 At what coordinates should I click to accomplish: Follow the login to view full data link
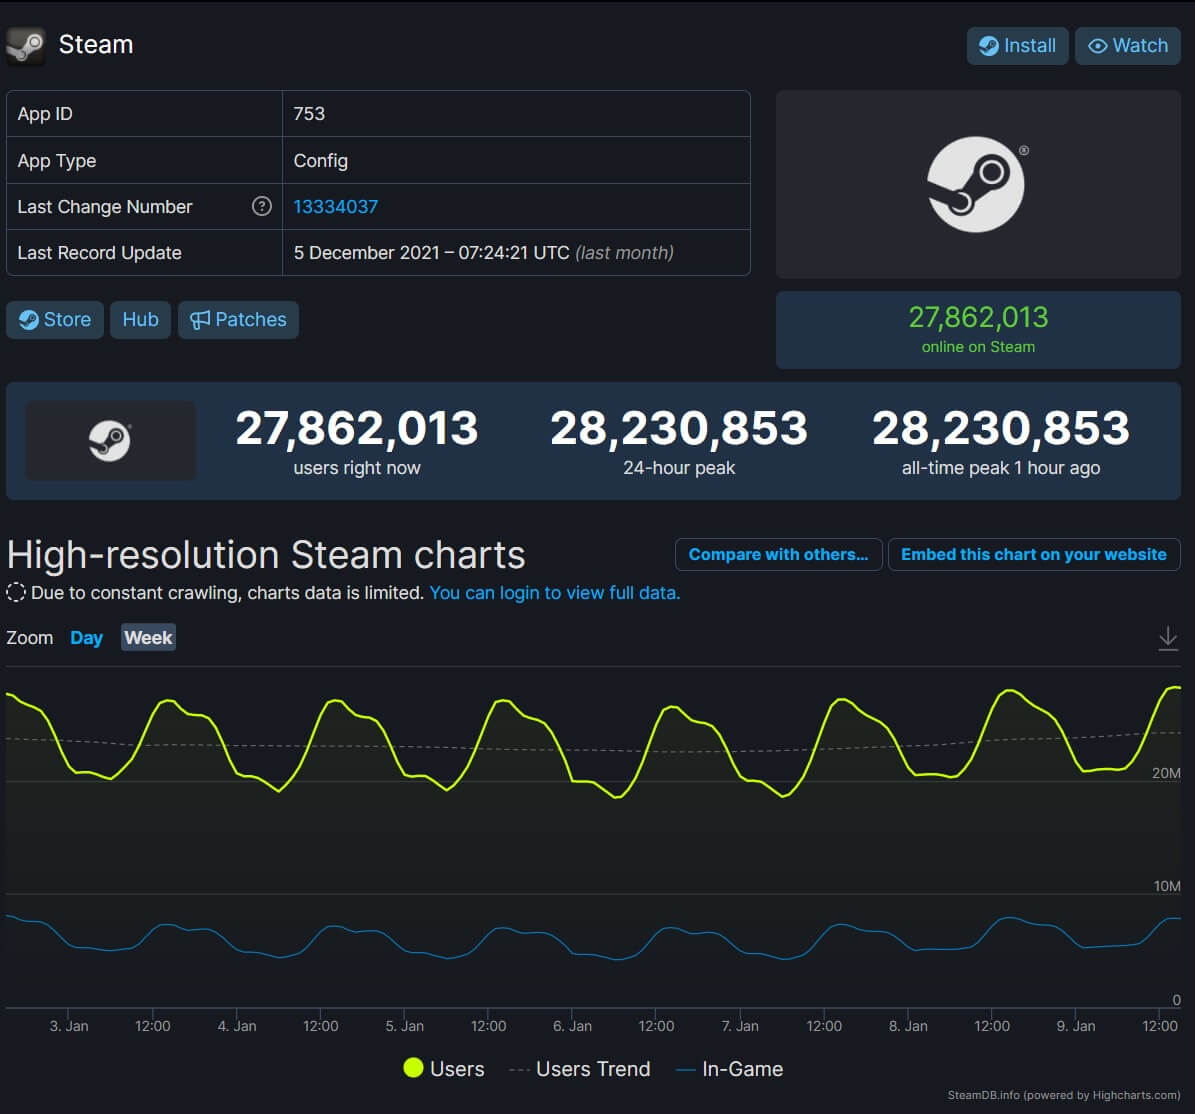553,592
